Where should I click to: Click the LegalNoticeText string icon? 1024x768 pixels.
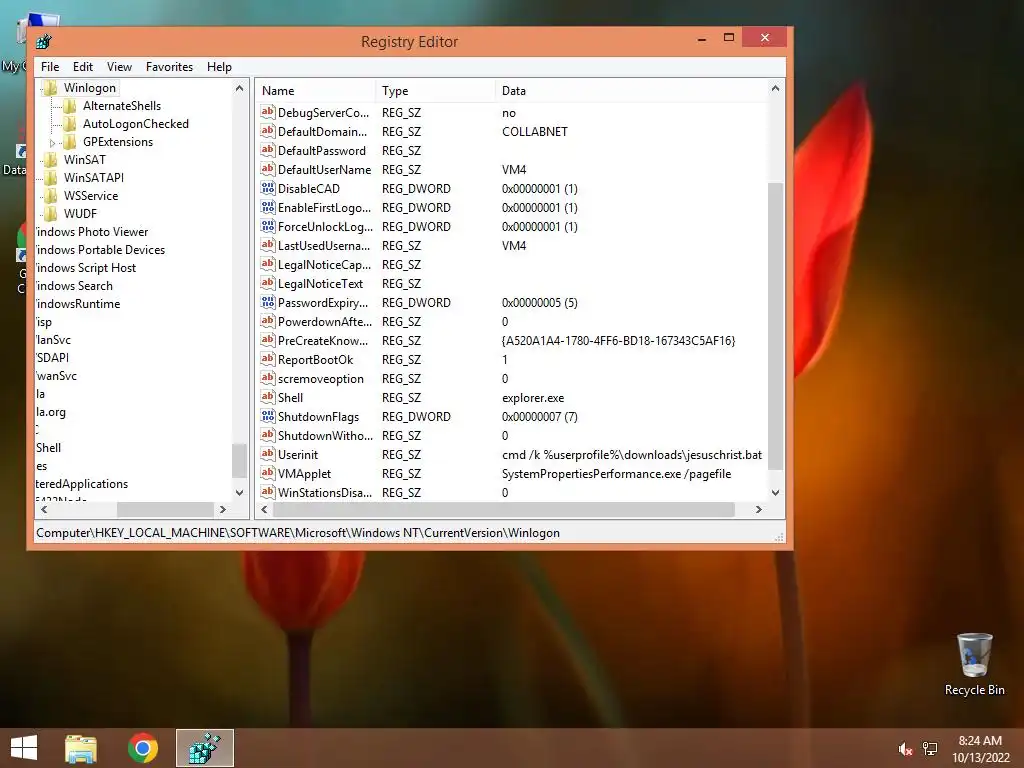coord(268,283)
